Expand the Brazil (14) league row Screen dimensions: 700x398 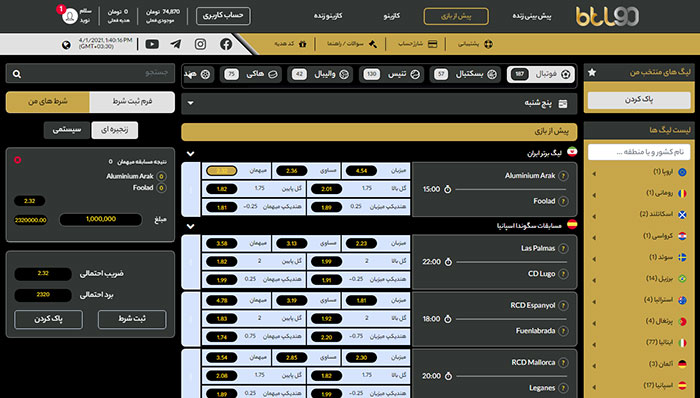click(639, 279)
